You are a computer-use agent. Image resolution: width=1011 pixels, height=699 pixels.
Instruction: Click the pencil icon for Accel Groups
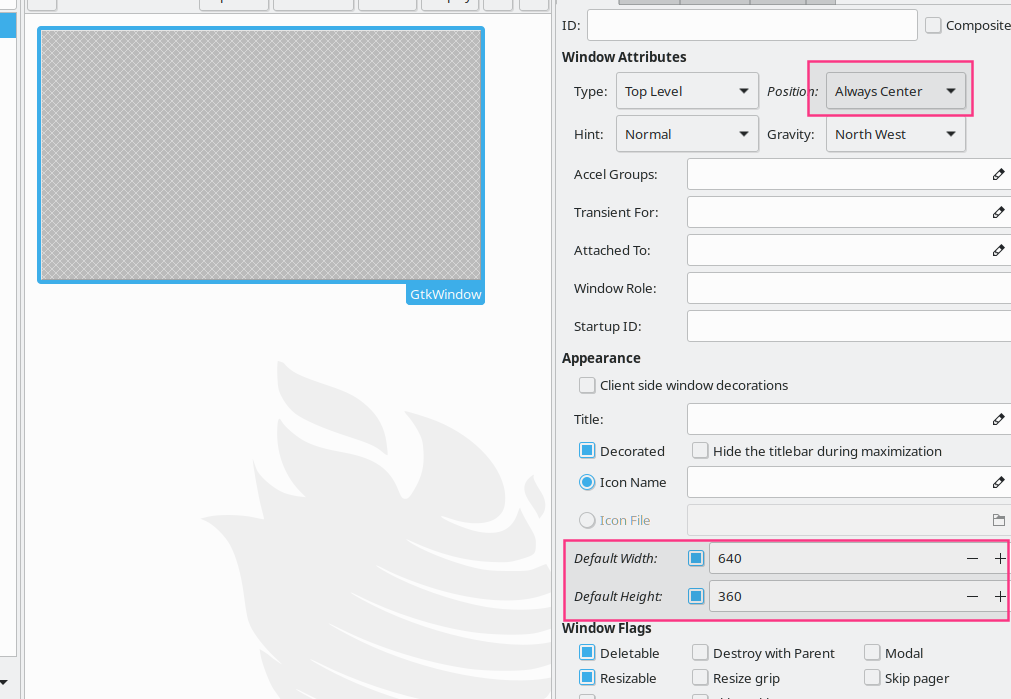(x=998, y=174)
